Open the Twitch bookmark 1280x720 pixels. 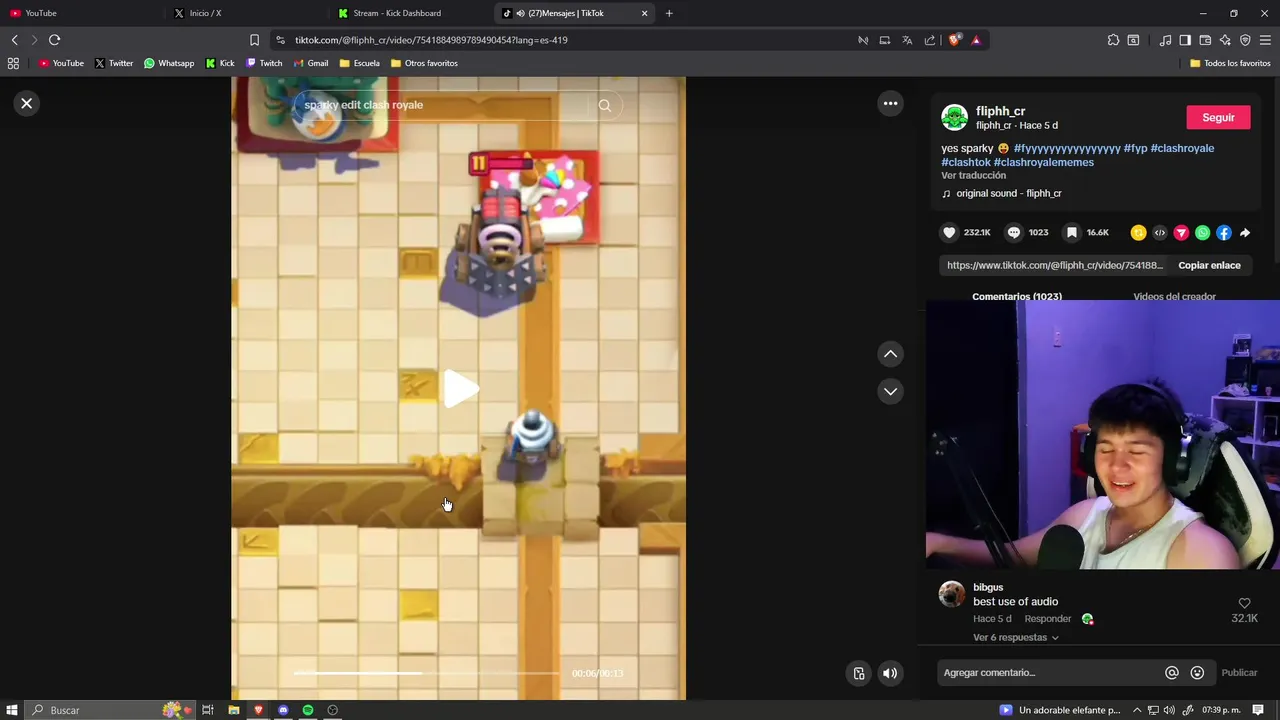[264, 63]
